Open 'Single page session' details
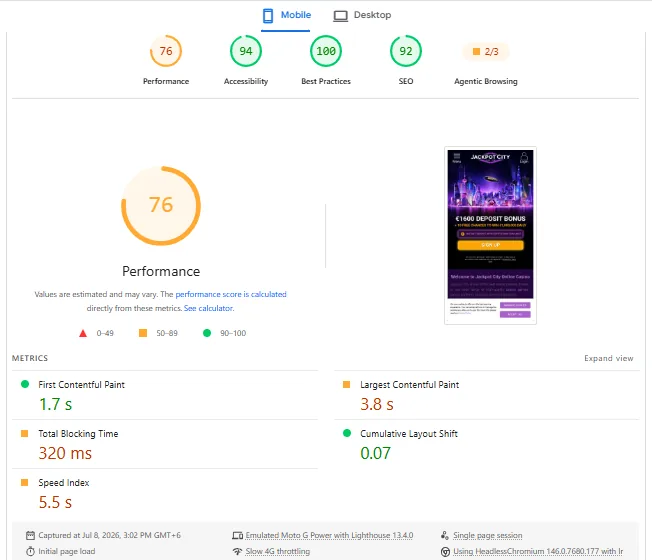Screen dimensions: 652x560 tap(488, 535)
